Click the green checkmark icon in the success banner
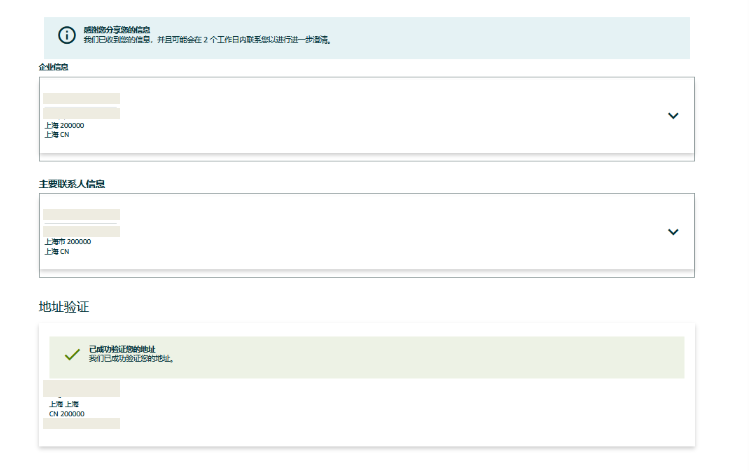 (x=72, y=355)
